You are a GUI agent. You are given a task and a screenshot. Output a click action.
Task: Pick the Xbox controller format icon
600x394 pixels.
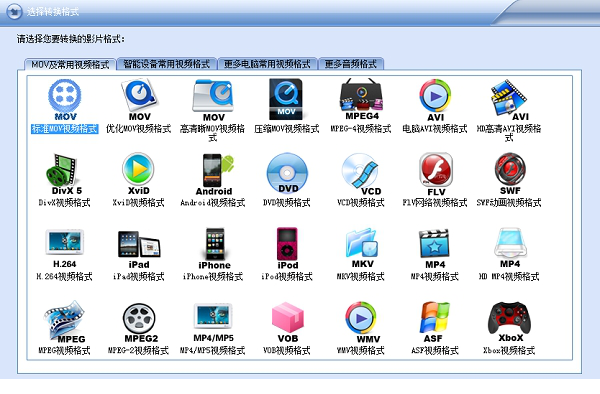tap(510, 322)
